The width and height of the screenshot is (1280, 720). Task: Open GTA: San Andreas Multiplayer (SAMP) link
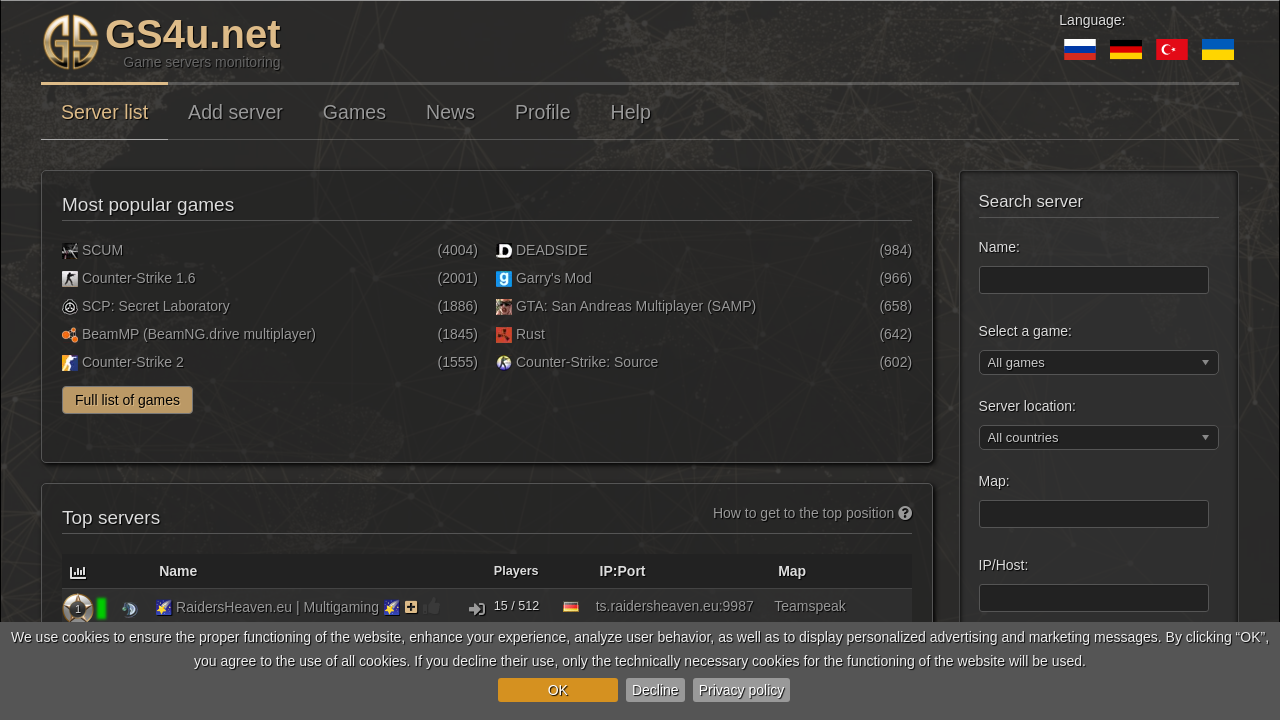pos(635,306)
